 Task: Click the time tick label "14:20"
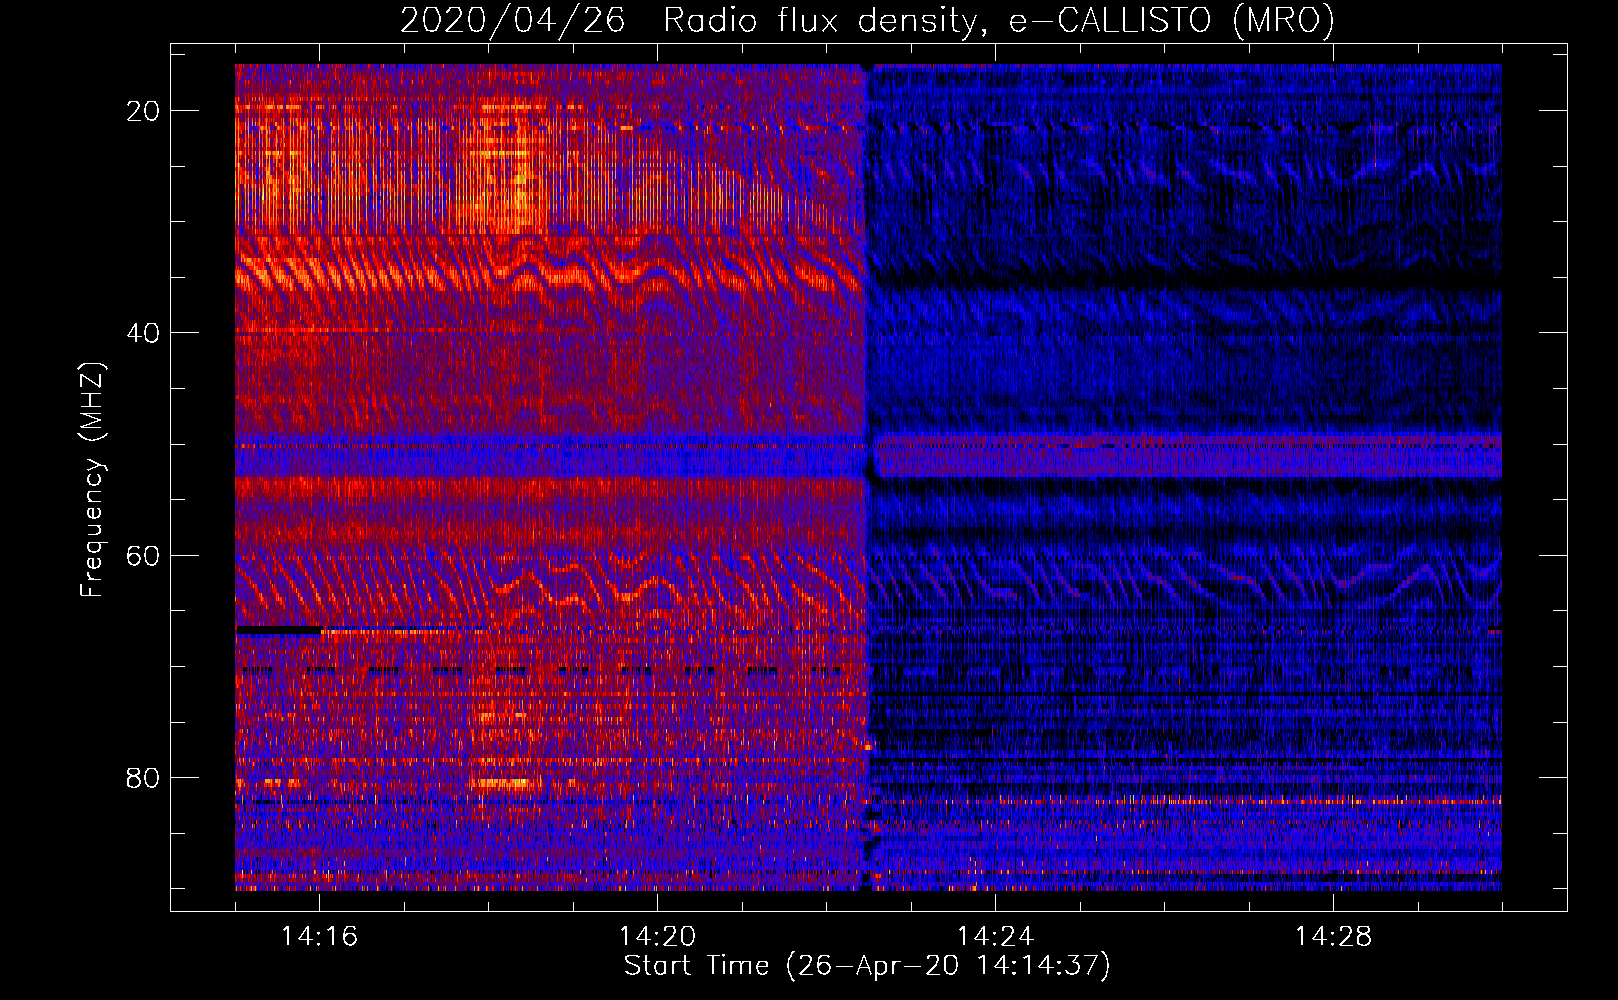coord(657,937)
